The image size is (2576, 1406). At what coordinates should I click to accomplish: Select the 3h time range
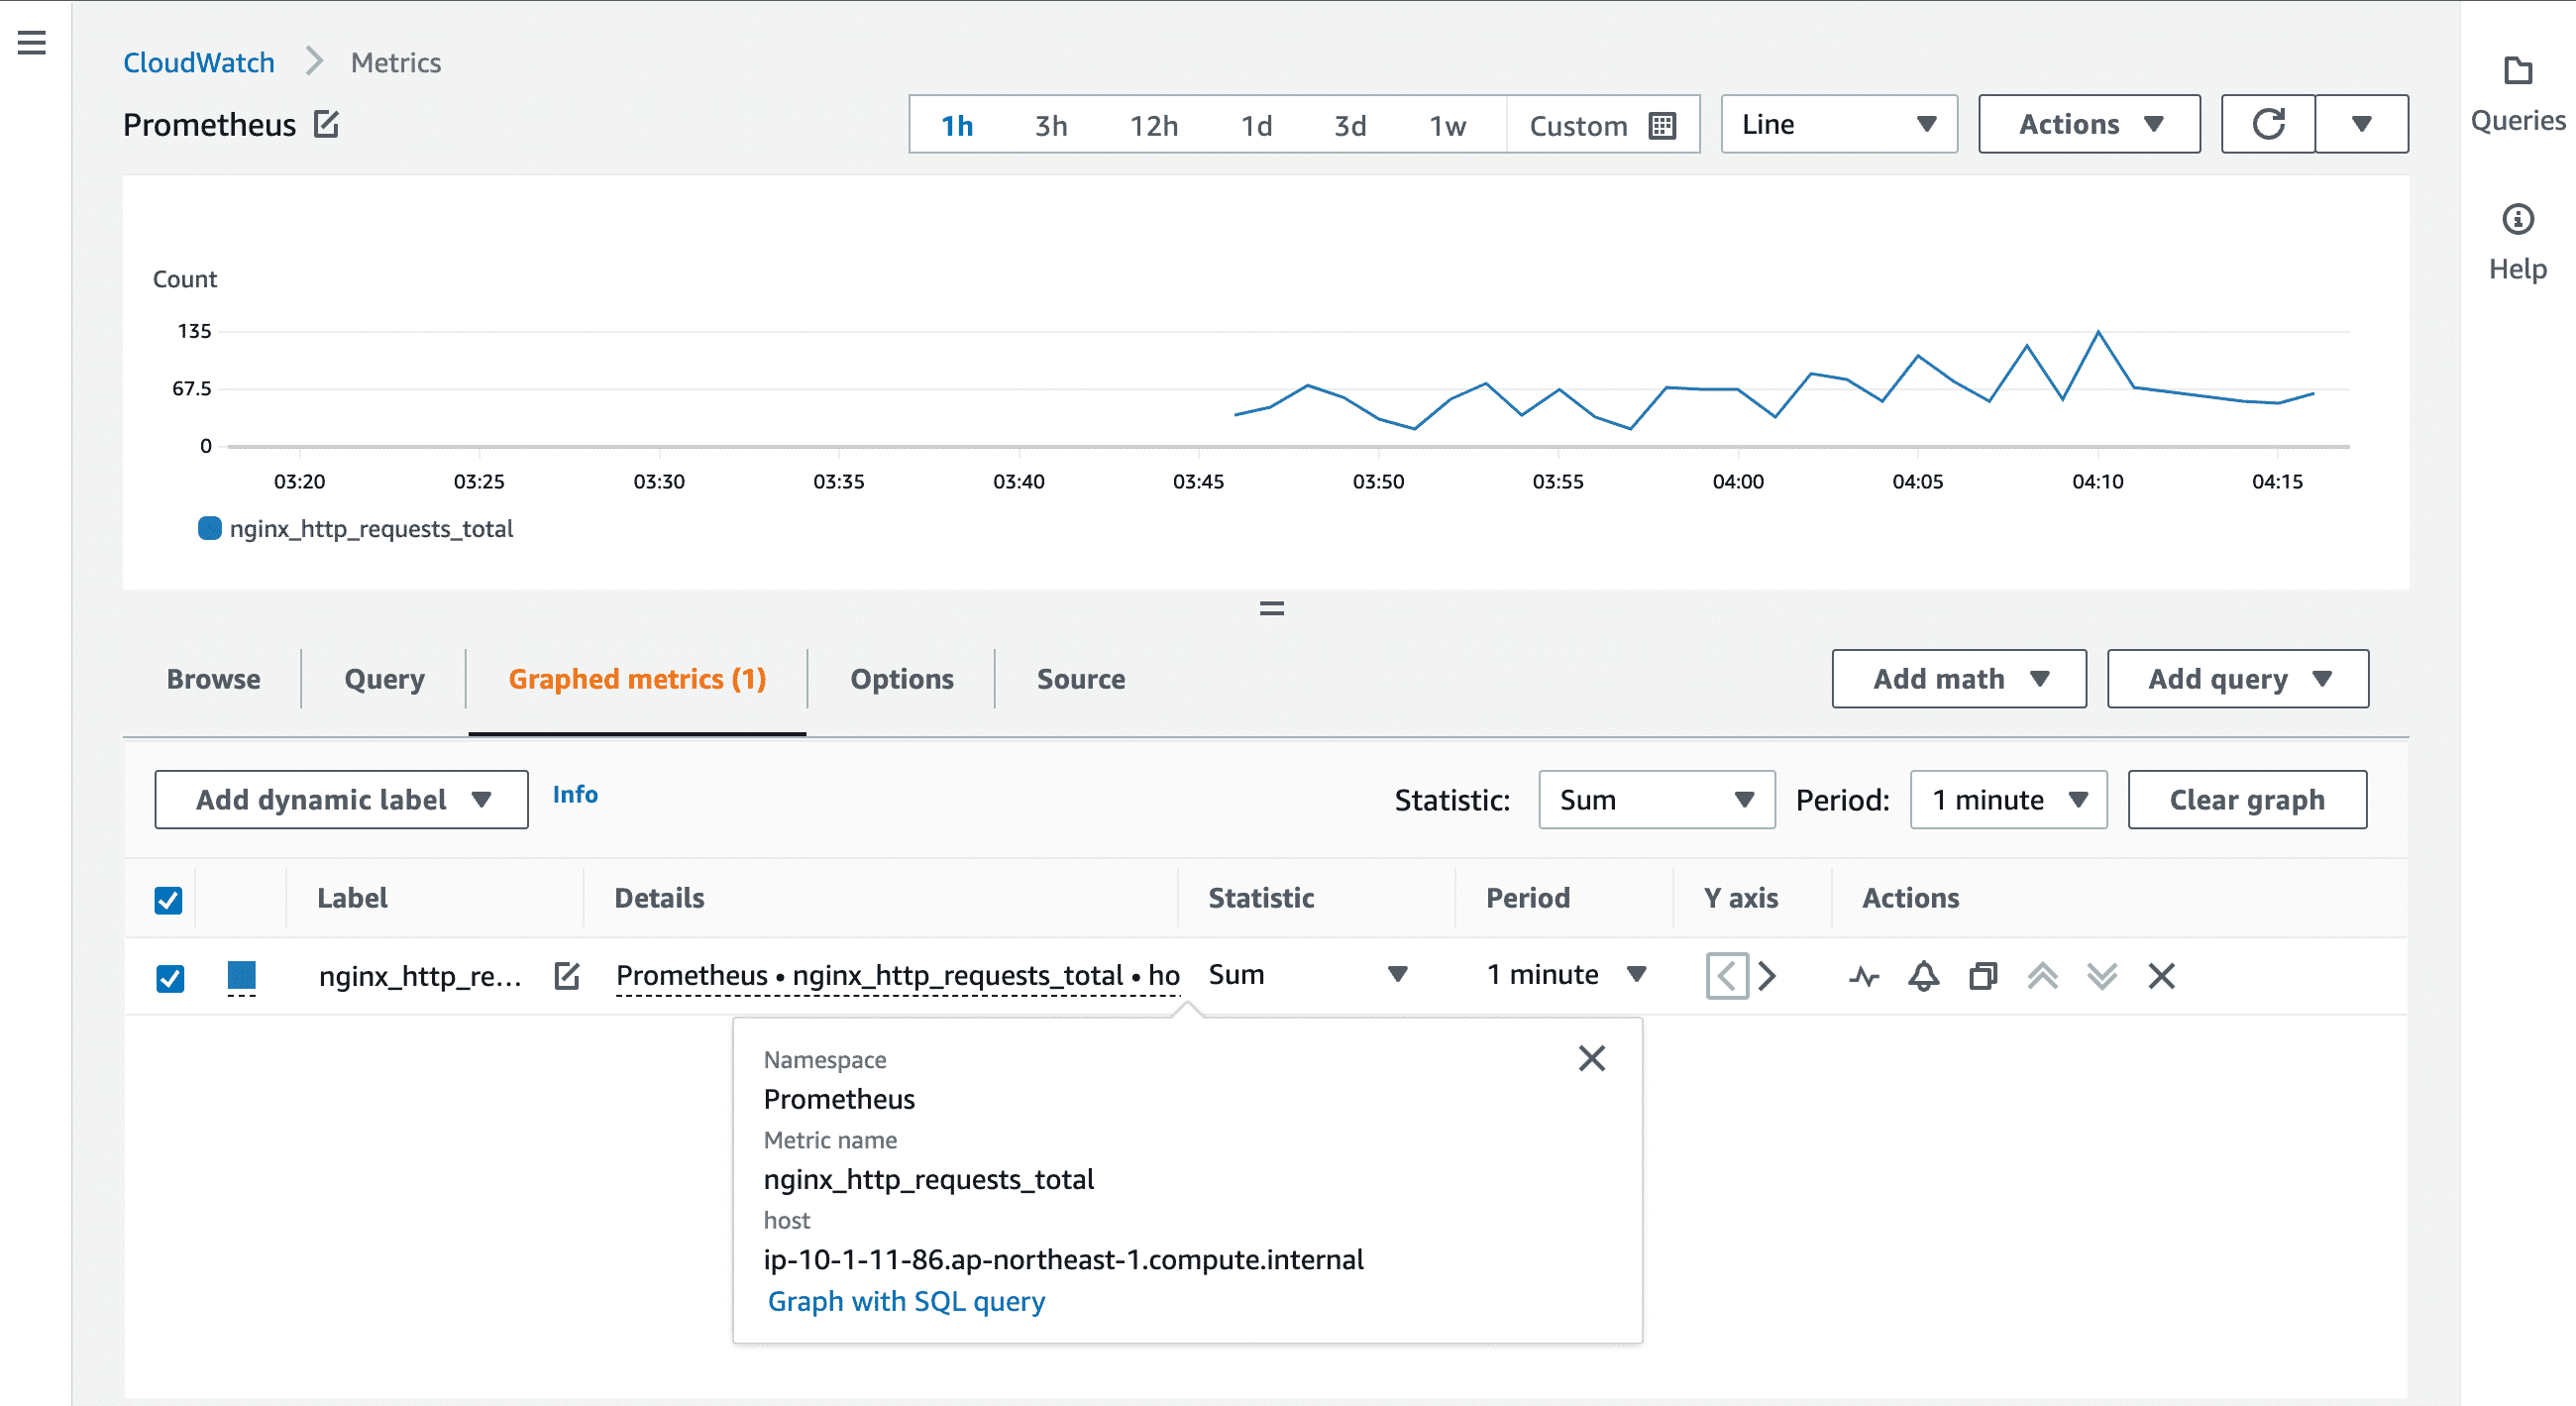pos(1050,125)
